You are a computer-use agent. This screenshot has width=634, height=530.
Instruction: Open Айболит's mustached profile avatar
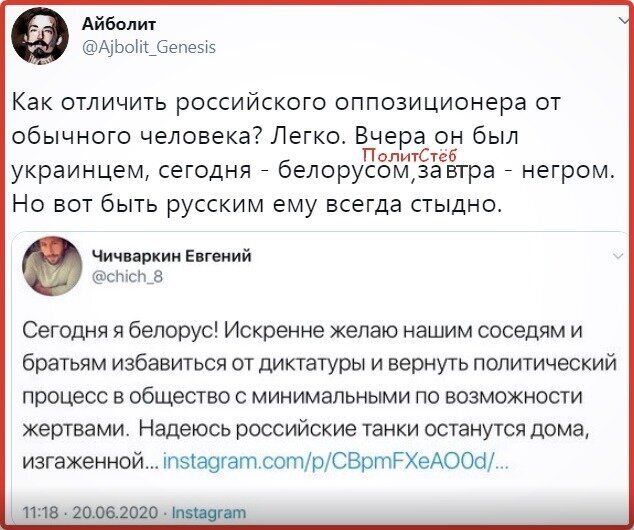click(x=40, y=36)
